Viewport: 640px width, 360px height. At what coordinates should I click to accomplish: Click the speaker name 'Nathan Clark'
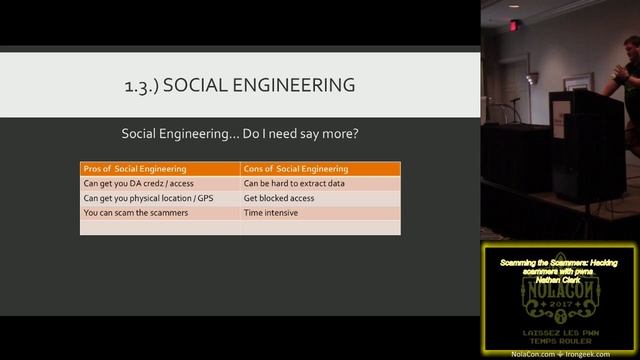[x=558, y=280]
